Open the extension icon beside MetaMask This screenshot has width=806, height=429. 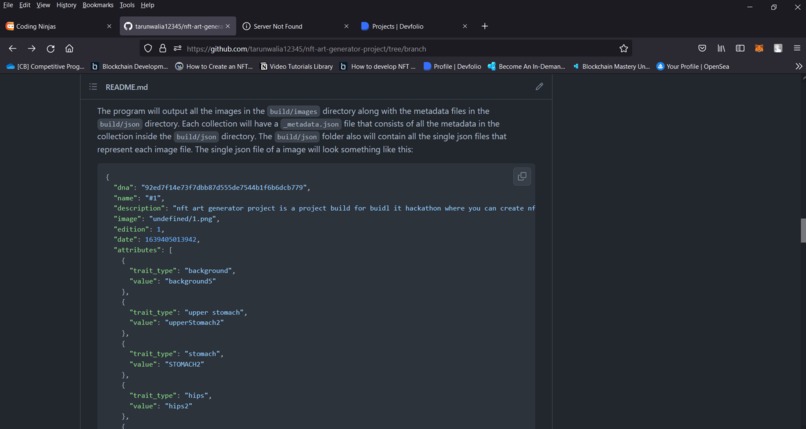[x=778, y=48]
